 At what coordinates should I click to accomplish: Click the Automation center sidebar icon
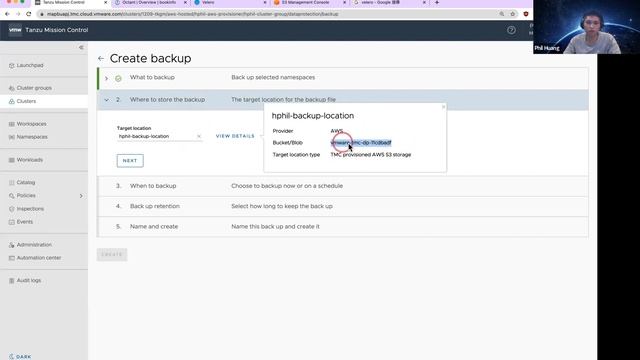tap(11, 258)
